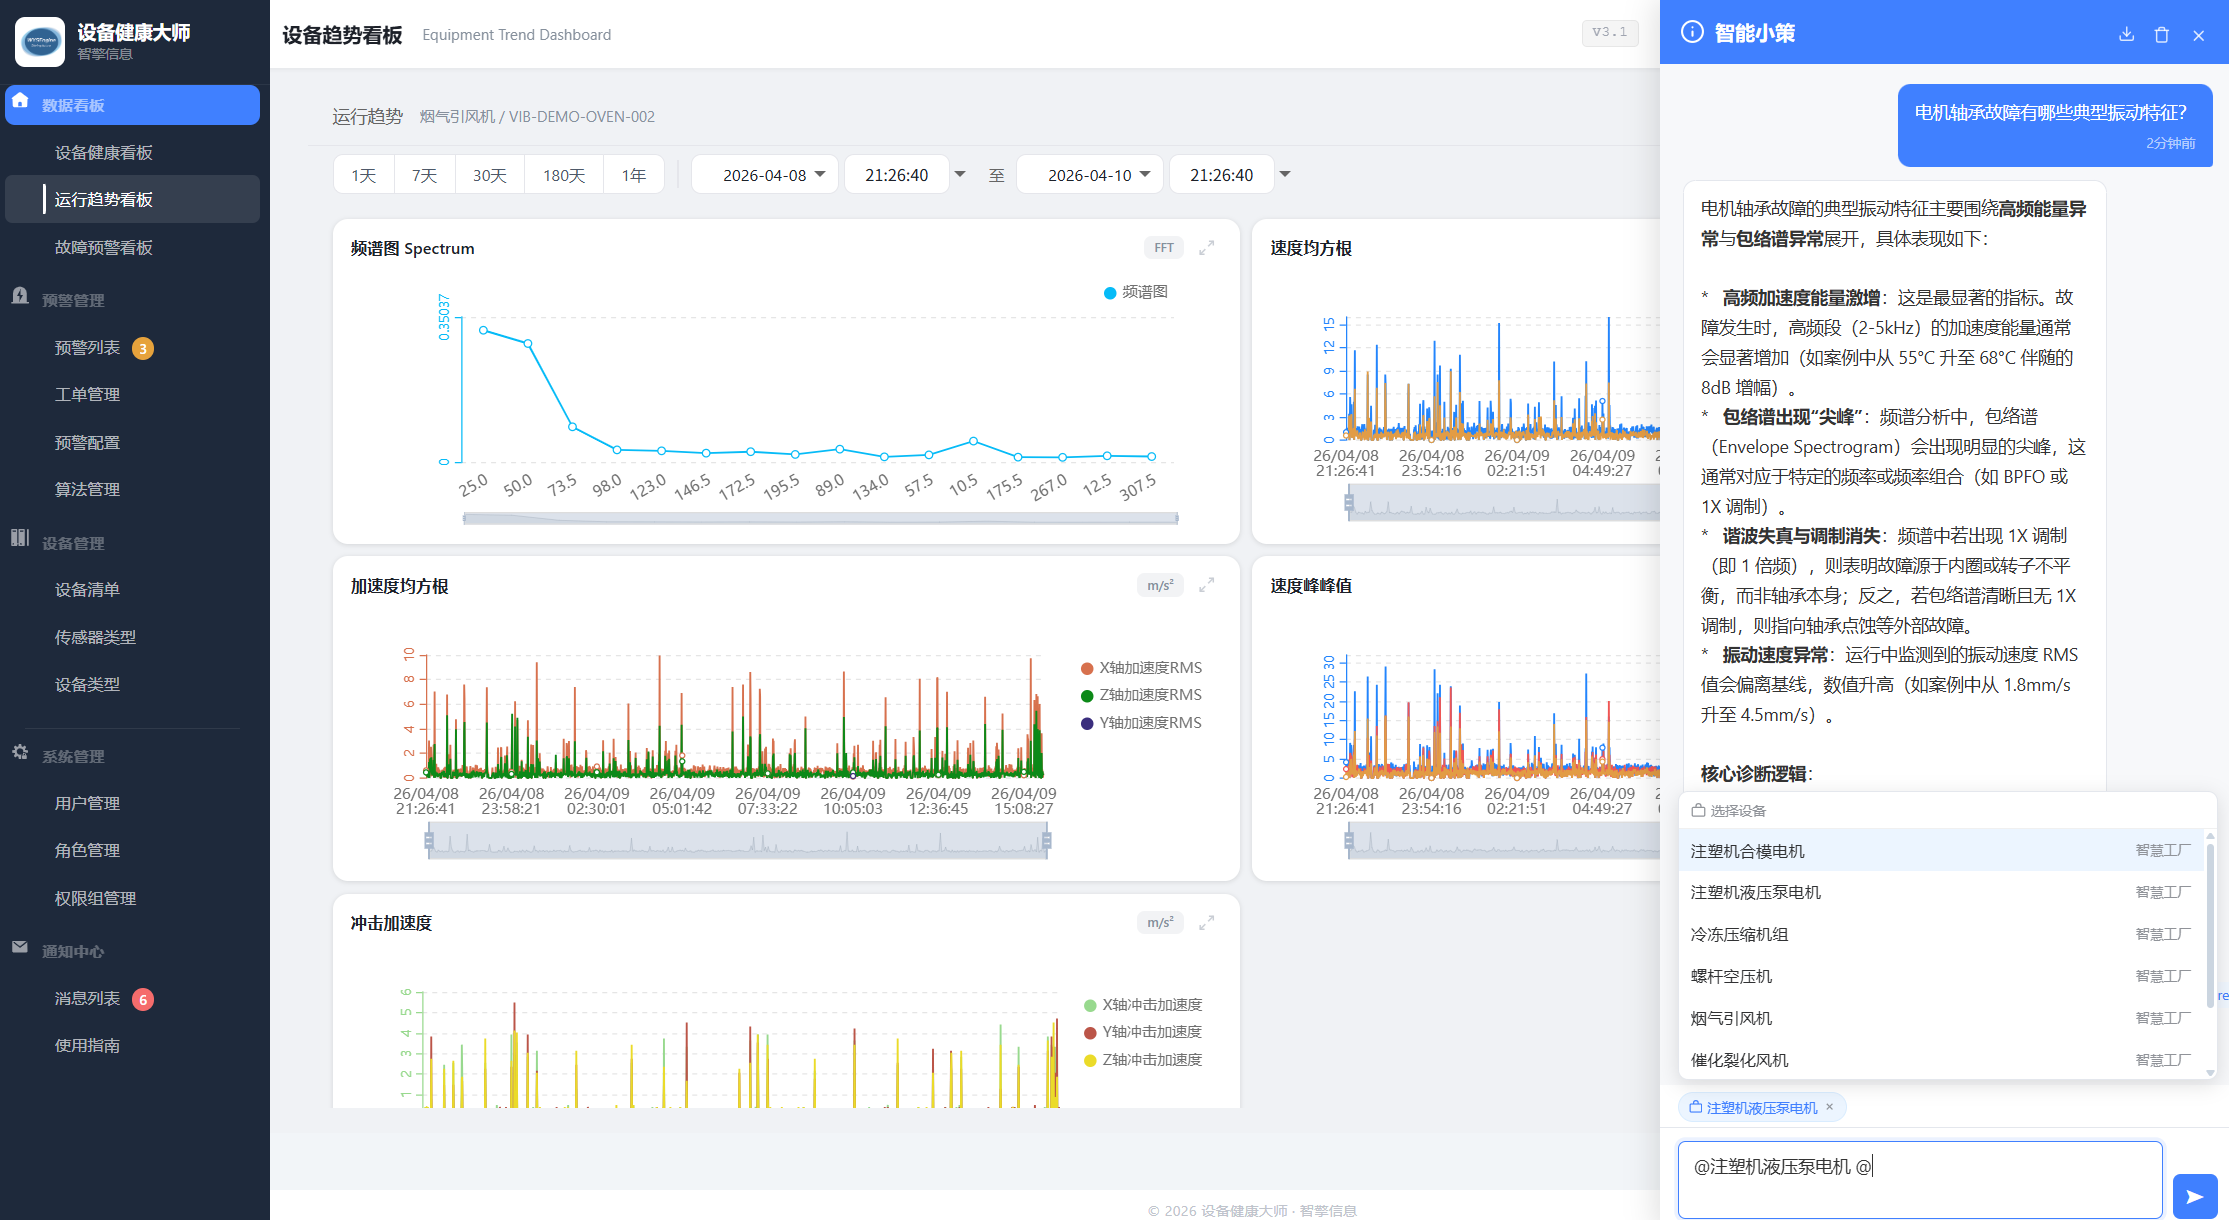Download the chat history in 智能小策 header

[x=2126, y=34]
